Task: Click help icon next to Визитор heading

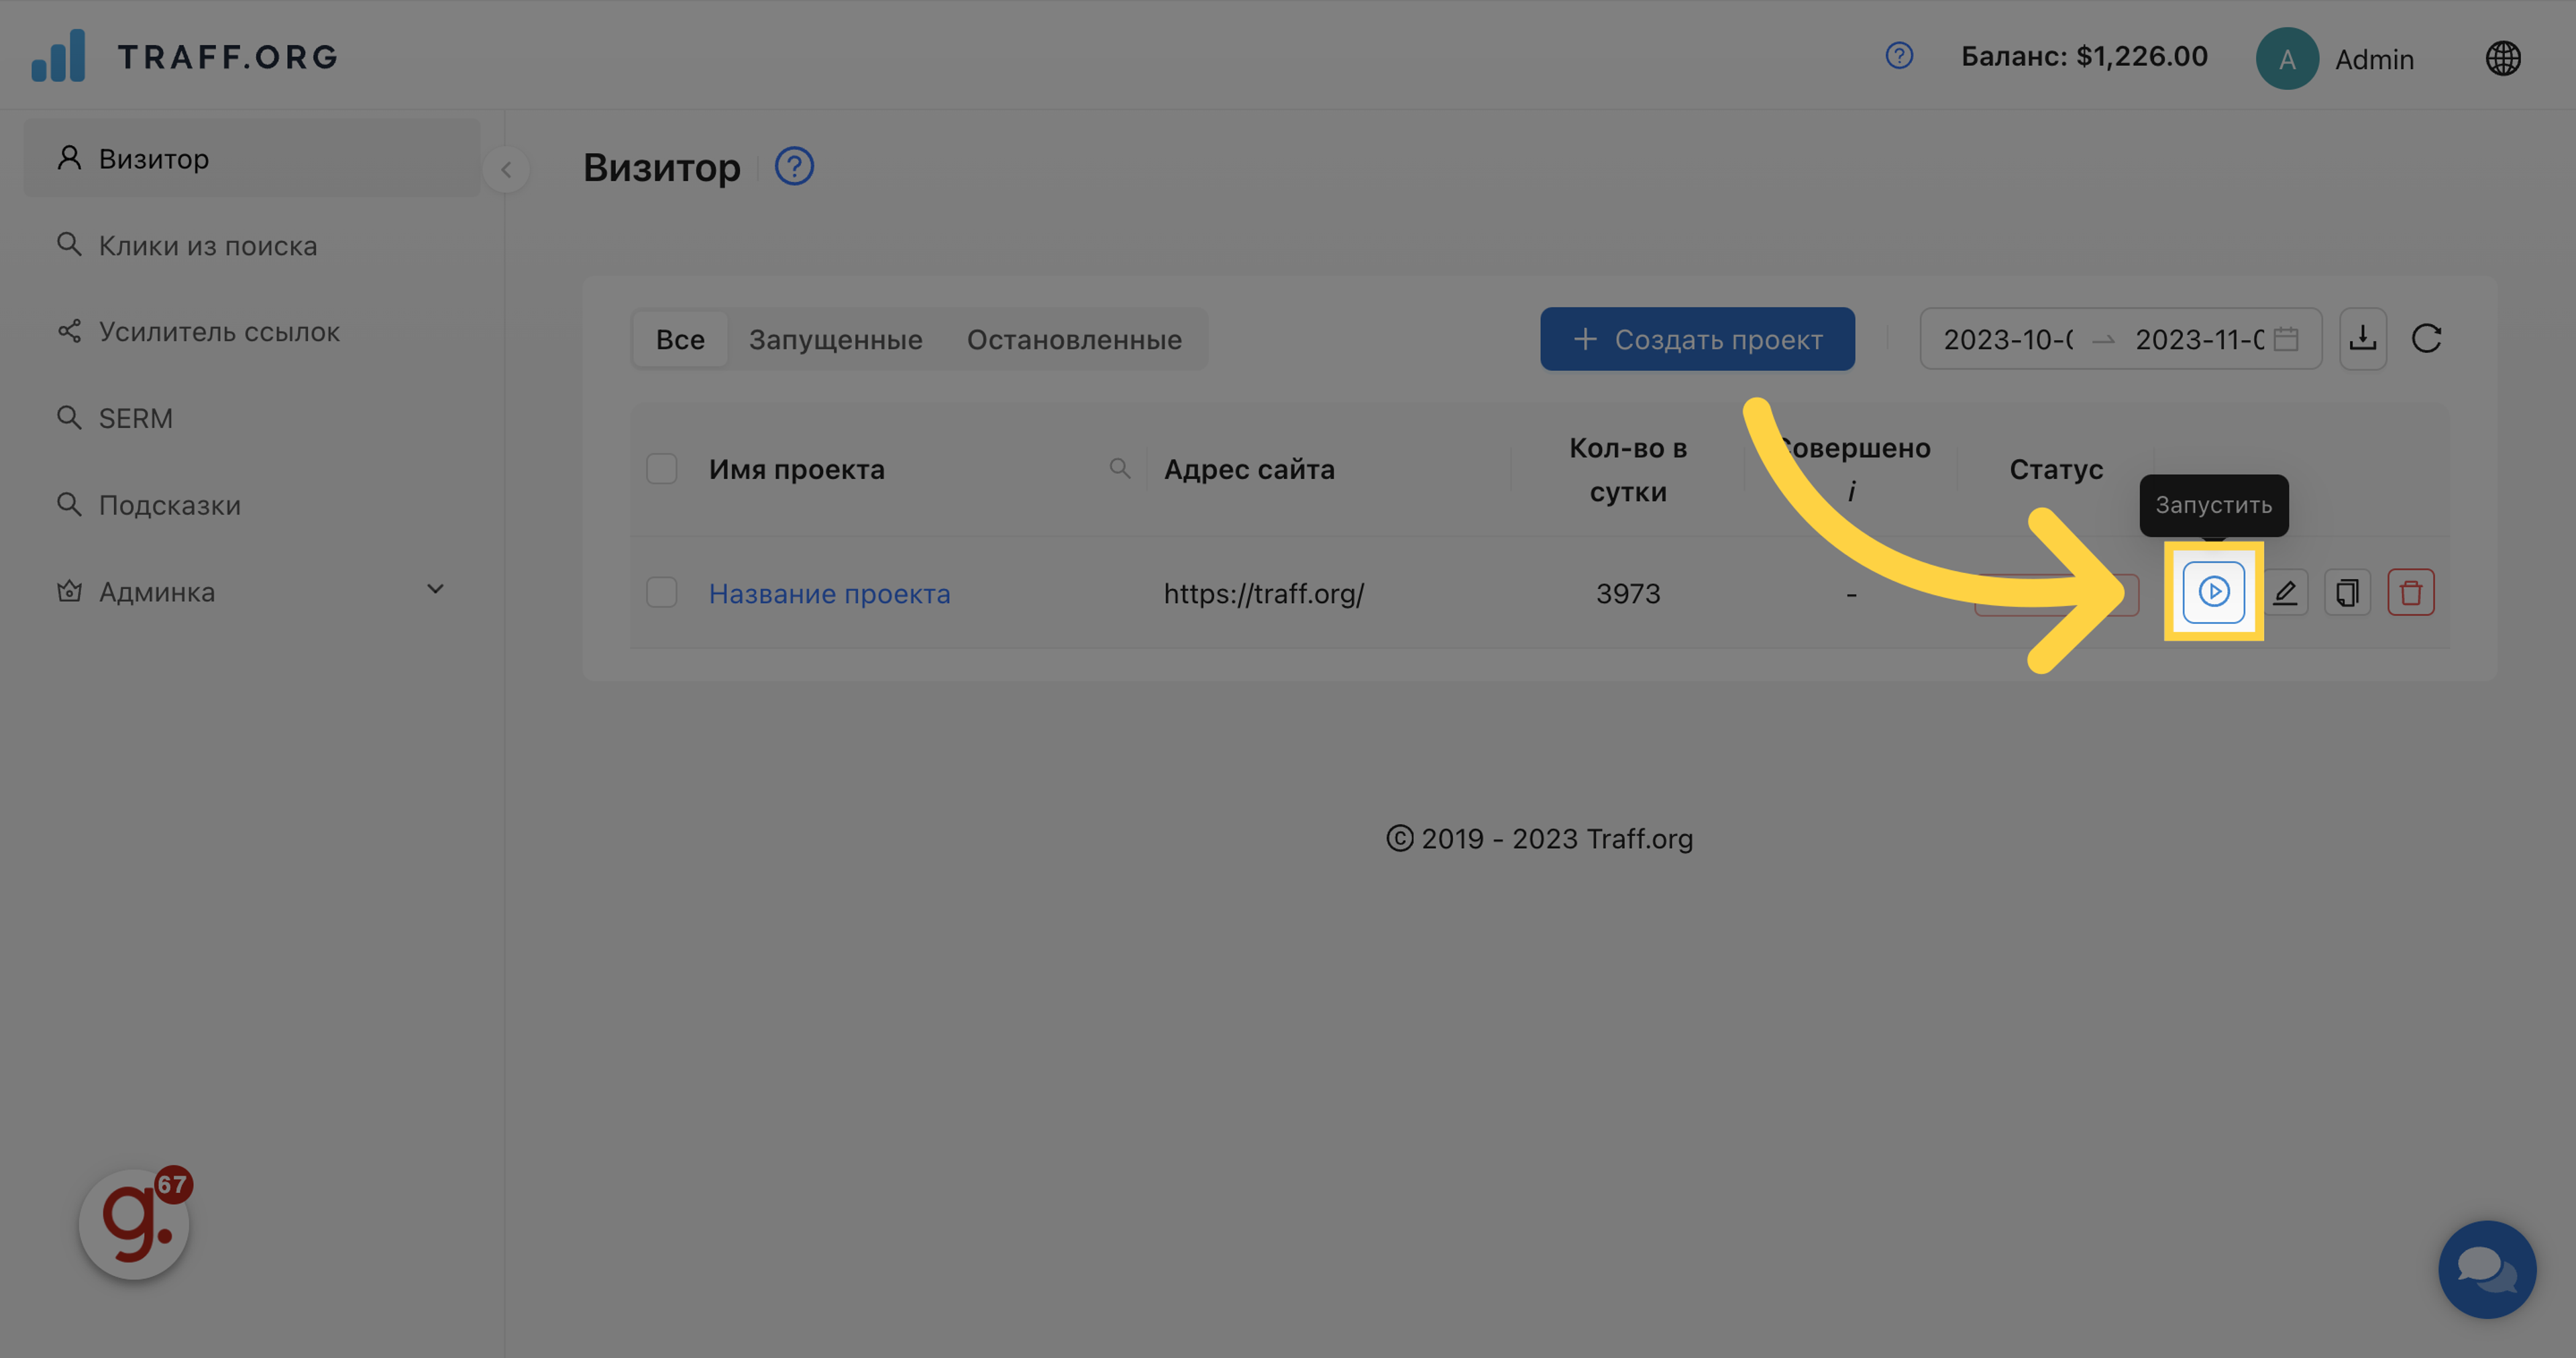Action: pyautogui.click(x=794, y=166)
